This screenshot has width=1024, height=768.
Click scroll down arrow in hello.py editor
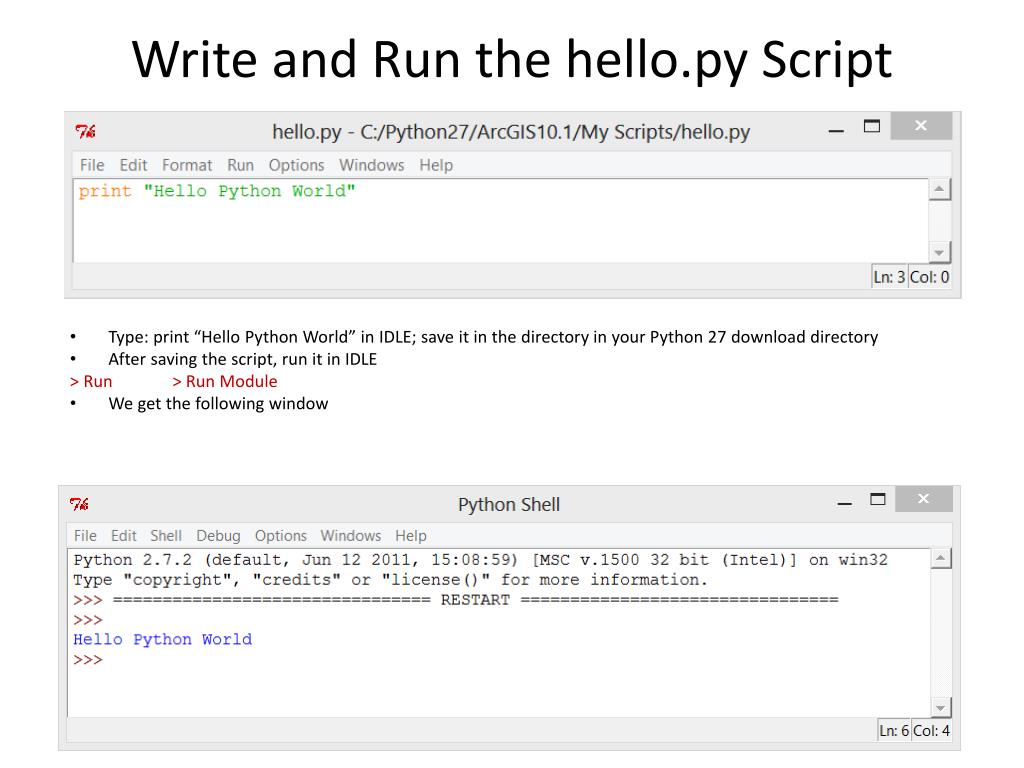940,252
